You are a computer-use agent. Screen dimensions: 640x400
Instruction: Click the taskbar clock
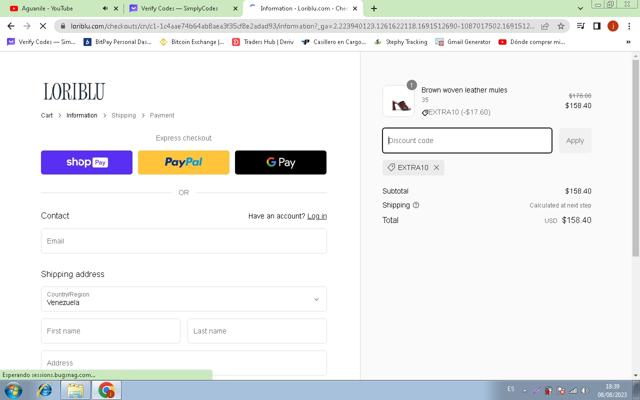point(612,391)
